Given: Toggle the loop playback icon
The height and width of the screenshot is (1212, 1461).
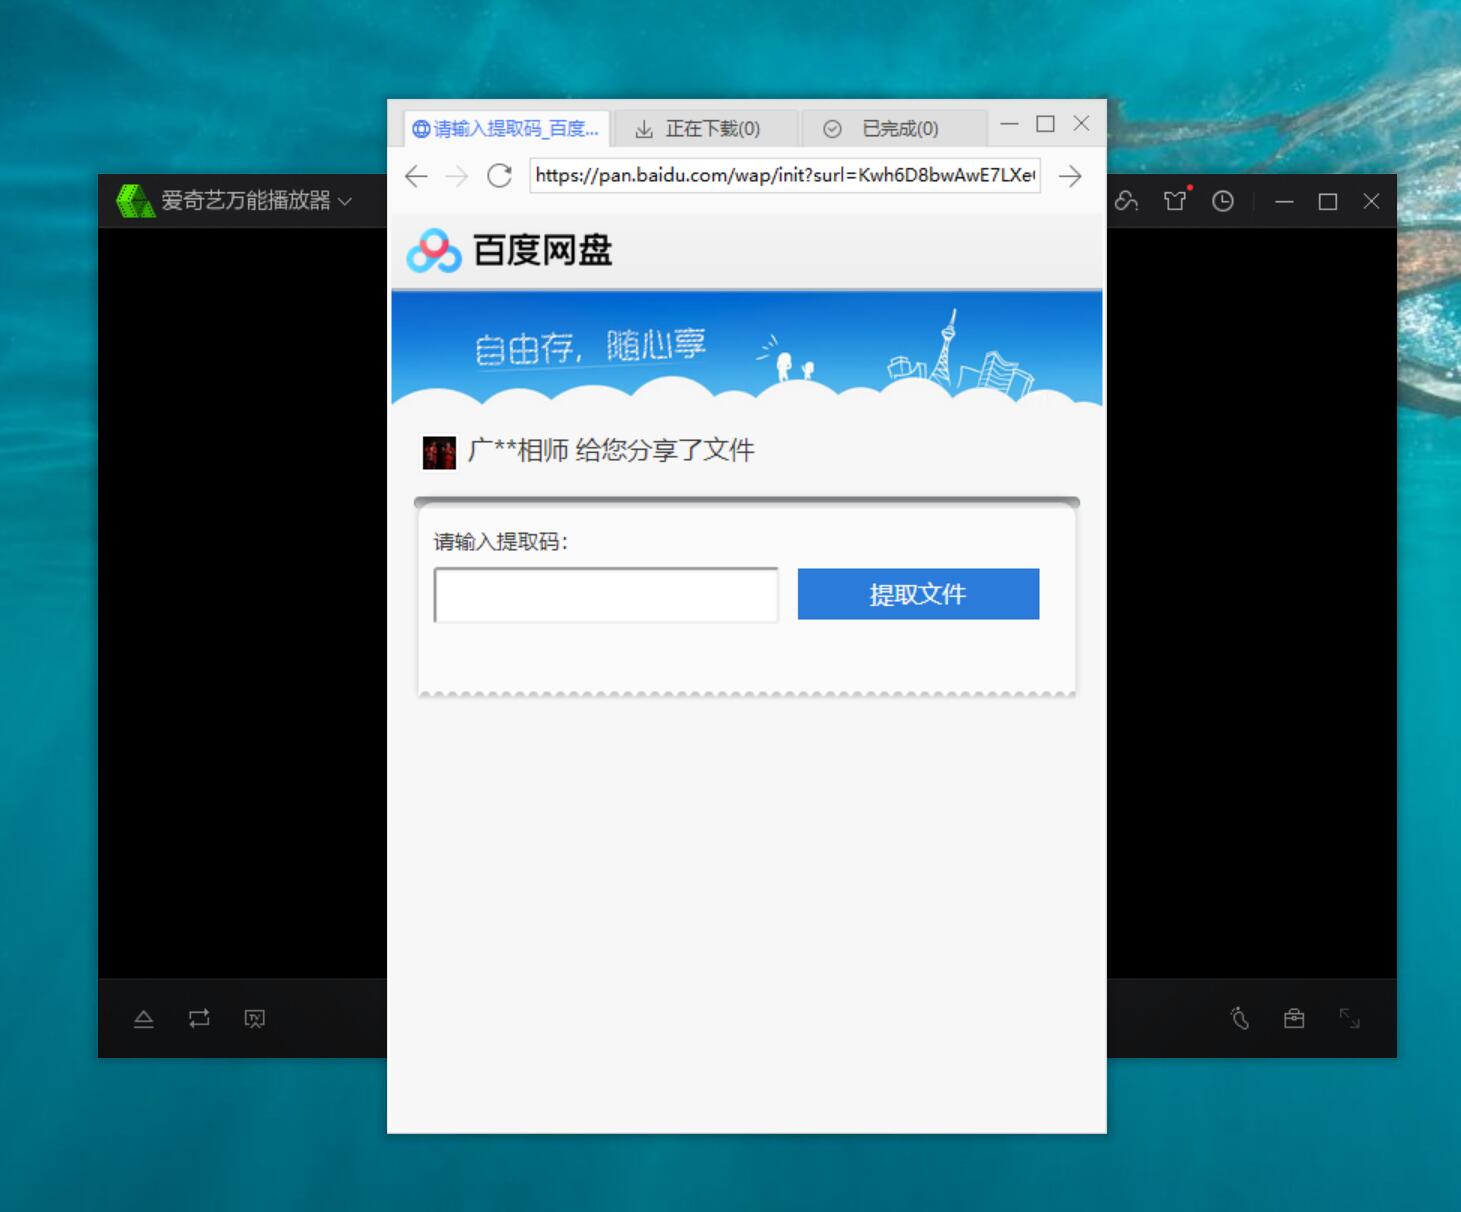Looking at the screenshot, I should tap(199, 1018).
